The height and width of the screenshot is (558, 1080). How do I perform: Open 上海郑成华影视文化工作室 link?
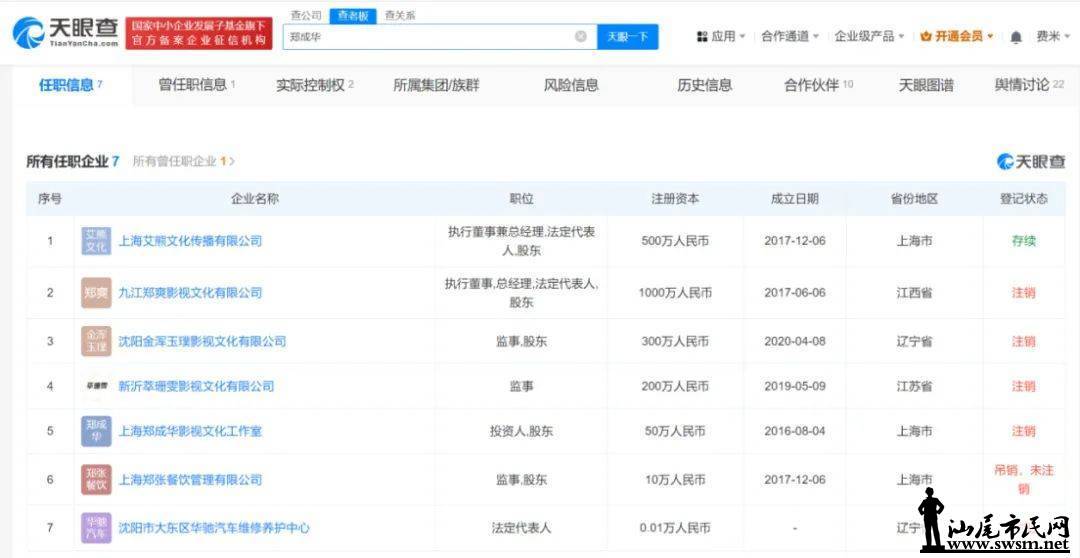(x=190, y=431)
